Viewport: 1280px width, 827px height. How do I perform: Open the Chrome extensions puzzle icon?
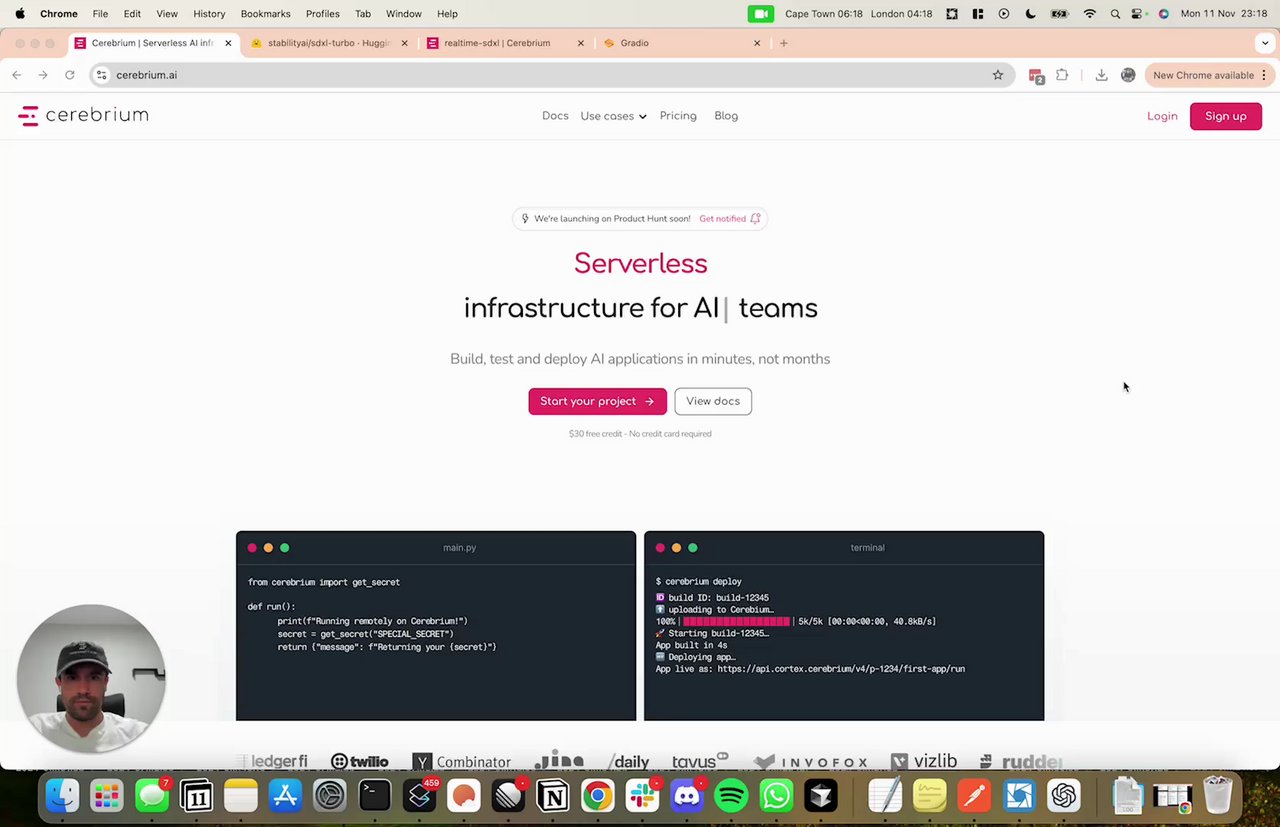click(x=1062, y=75)
